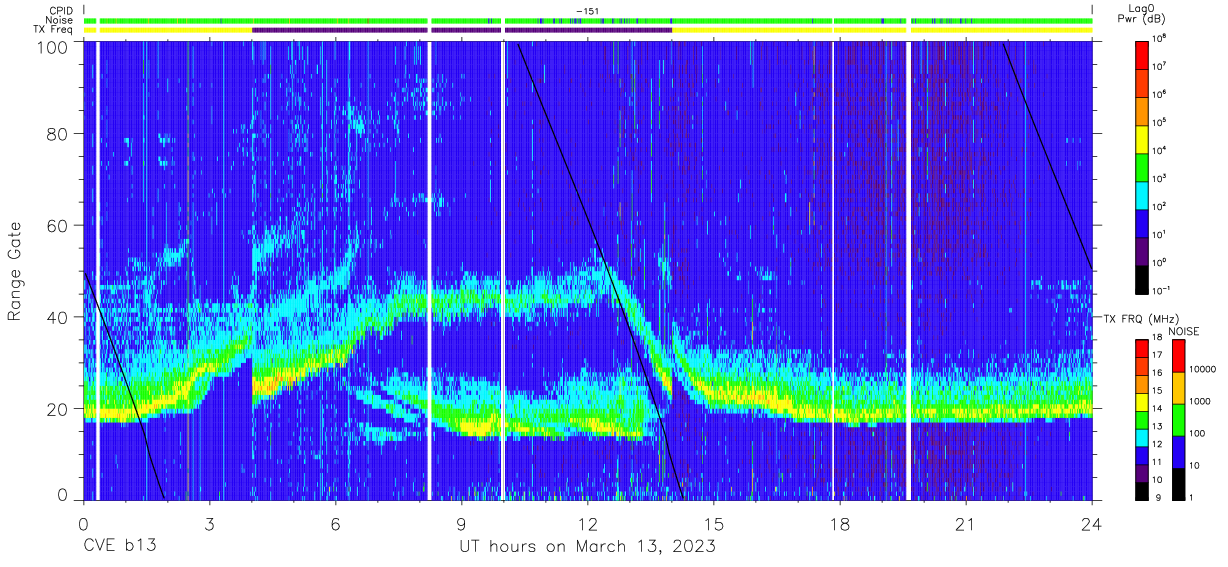The width and height of the screenshot is (1228, 567).
Task: Click the Noise row label
Action: pos(58,20)
